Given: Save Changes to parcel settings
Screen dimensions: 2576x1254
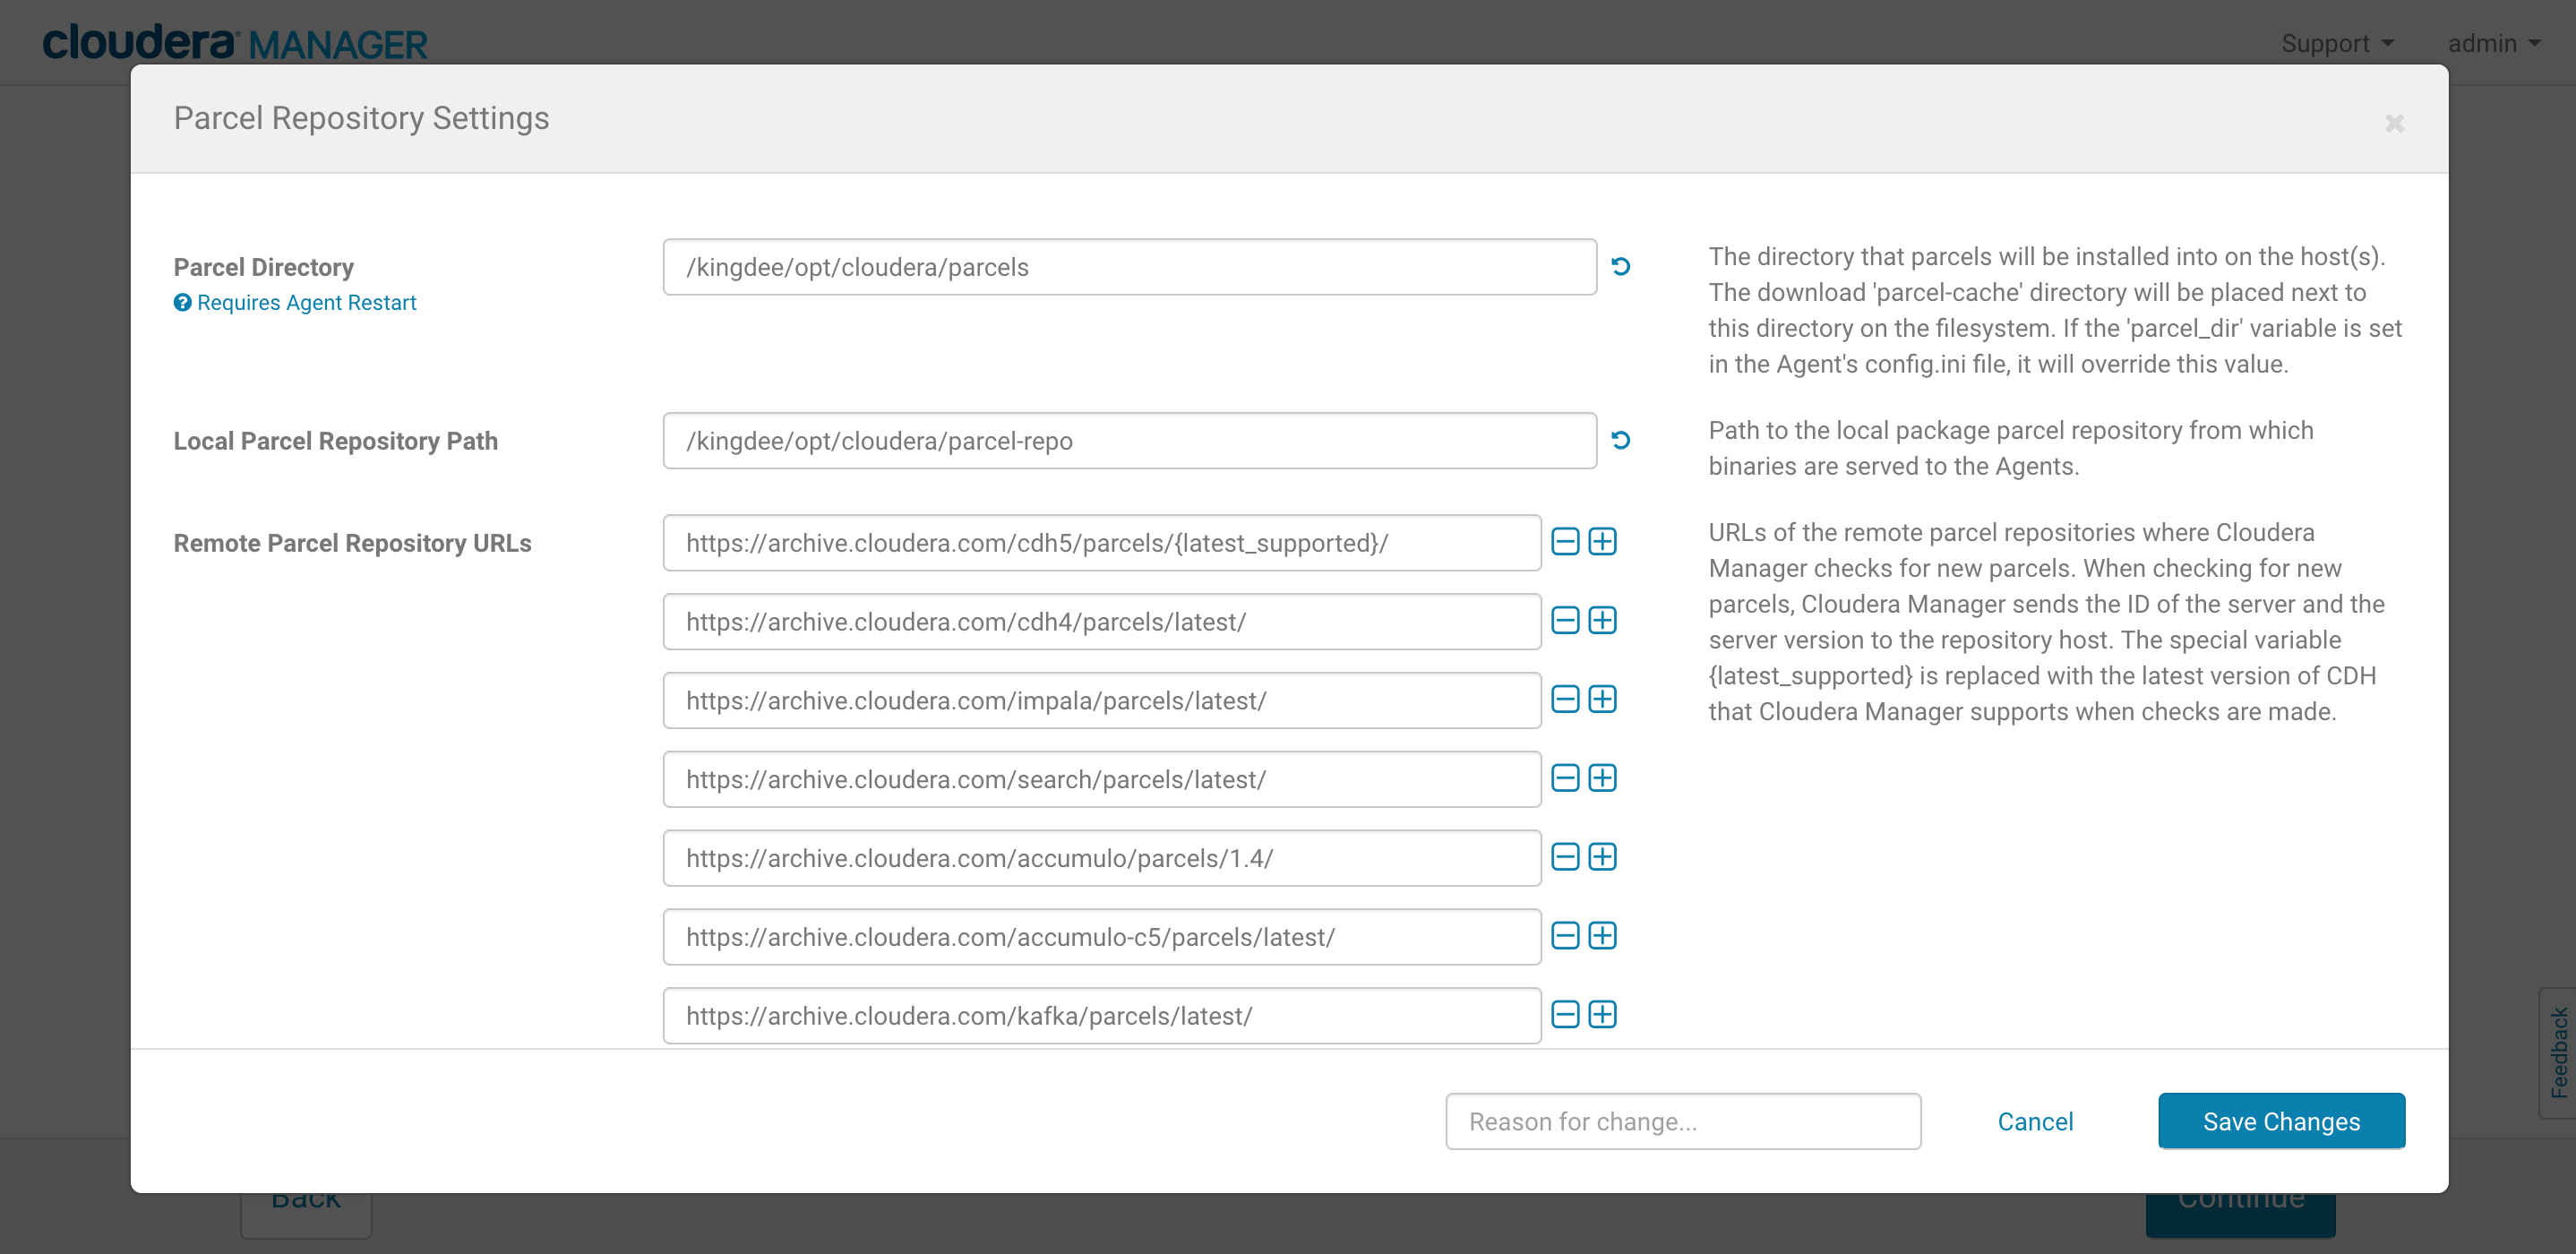Looking at the screenshot, I should tap(2281, 1121).
